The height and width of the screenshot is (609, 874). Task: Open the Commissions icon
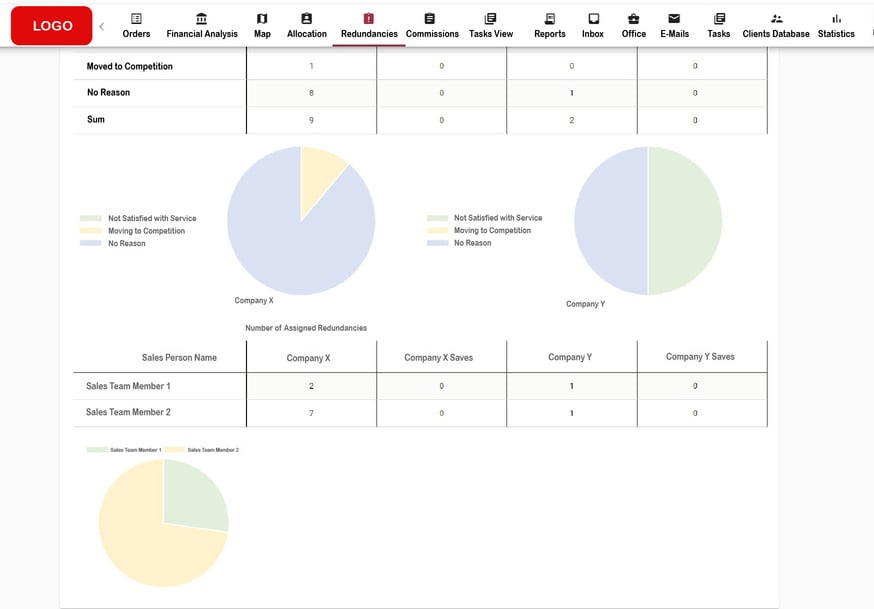coord(431,19)
